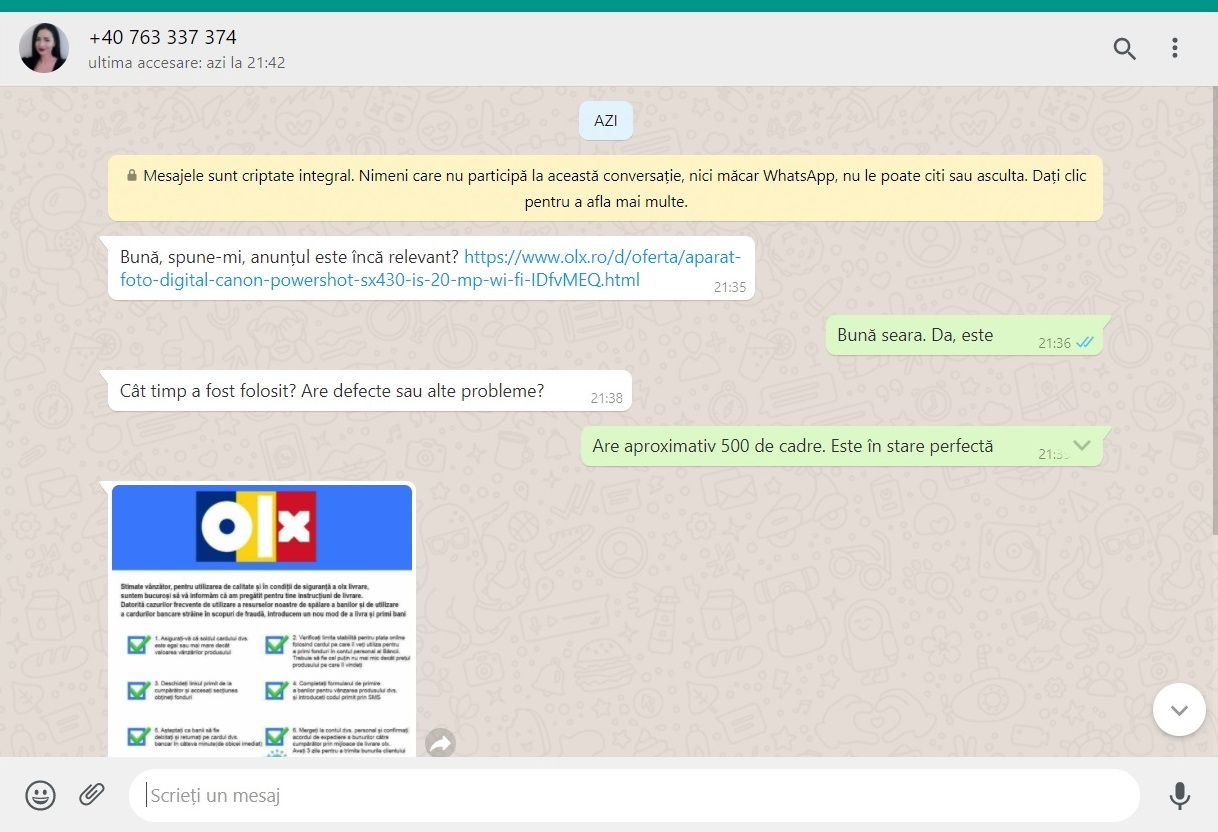Open contact info for +40 763 337 374
The image size is (1218, 832).
point(163,38)
